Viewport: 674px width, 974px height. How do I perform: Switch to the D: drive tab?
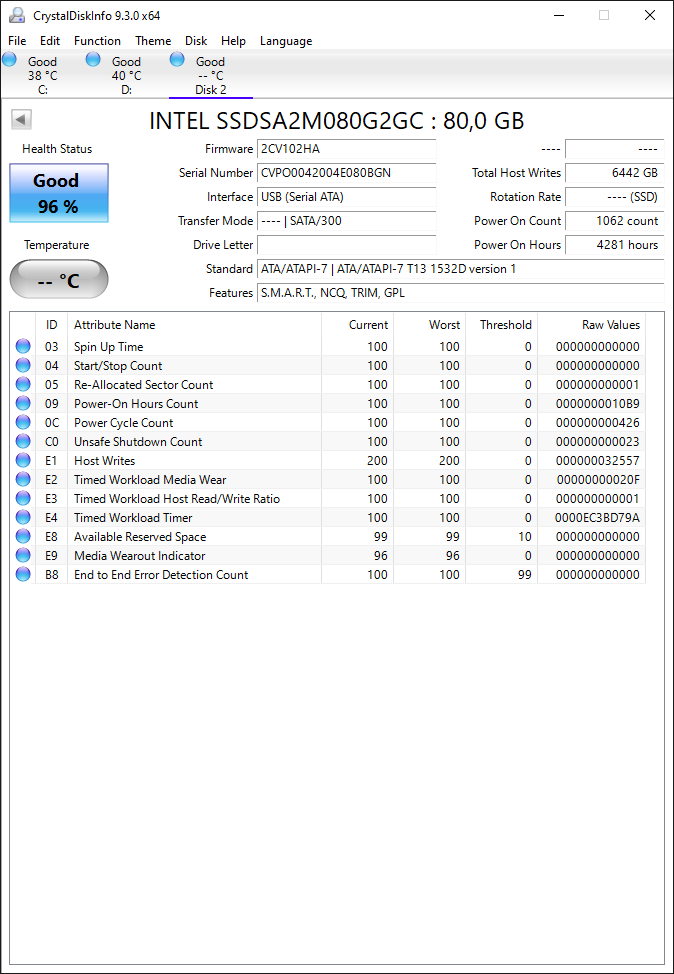[126, 75]
